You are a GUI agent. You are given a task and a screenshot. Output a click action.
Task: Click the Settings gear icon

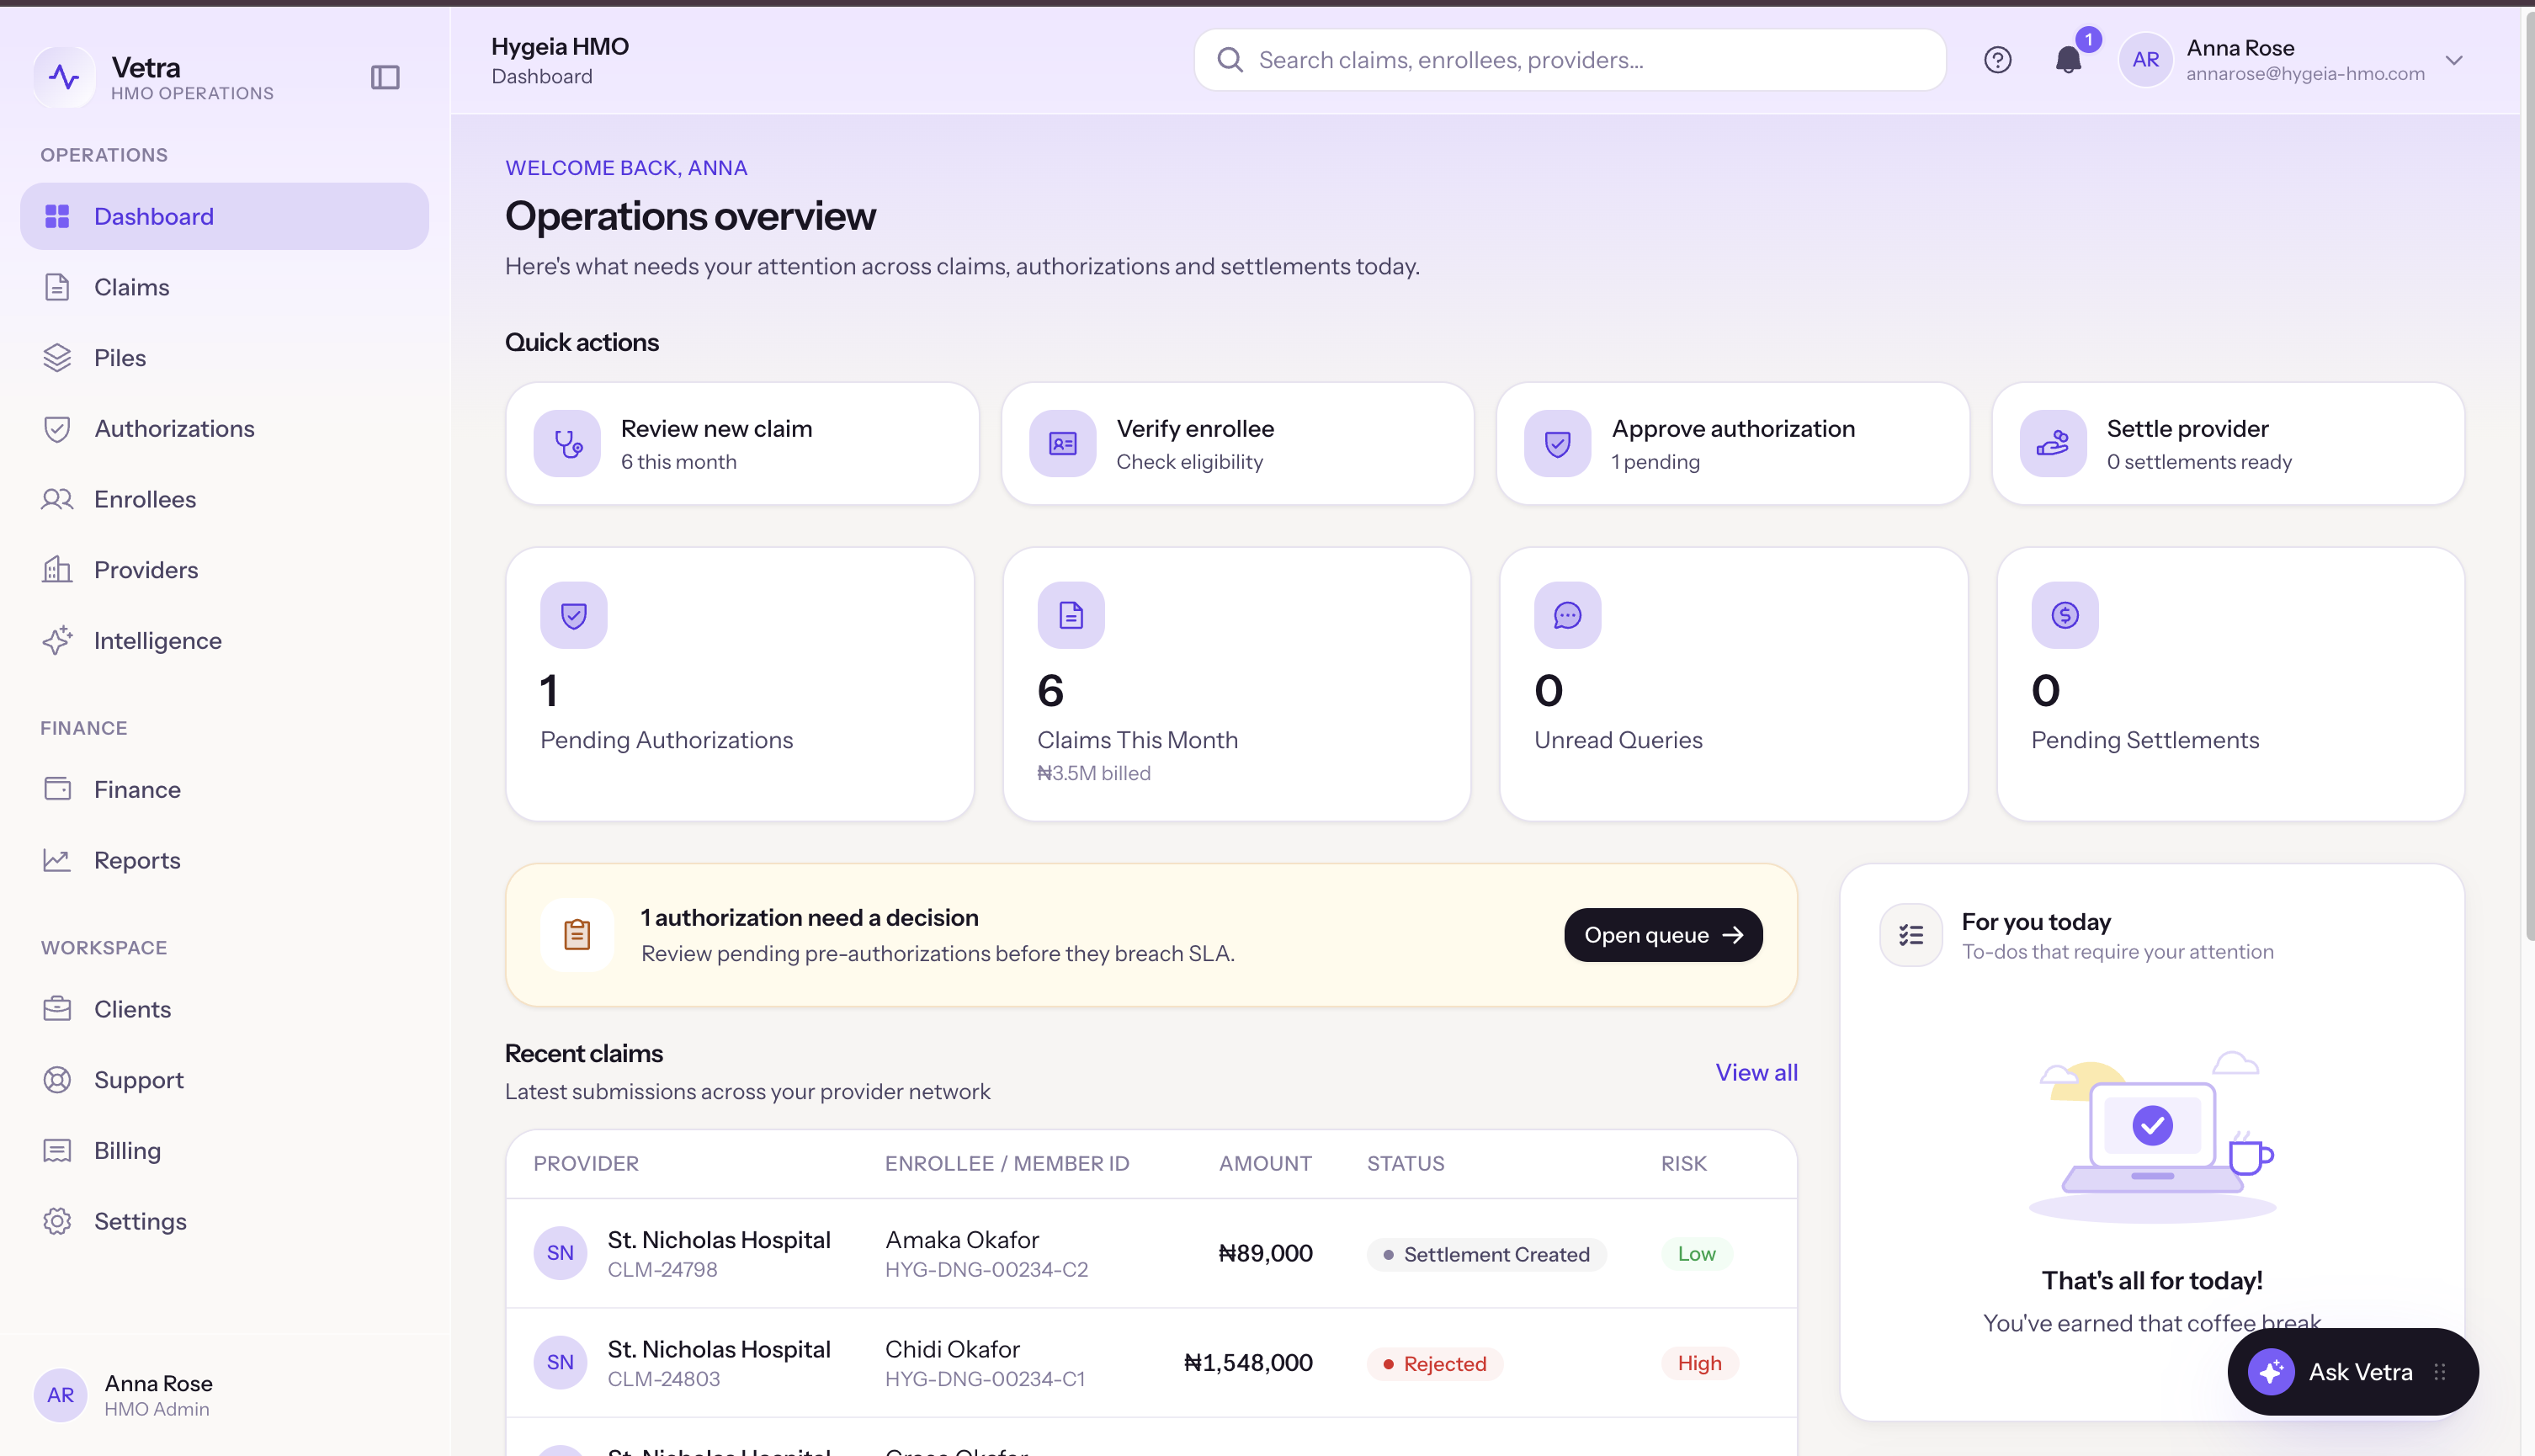click(x=57, y=1221)
